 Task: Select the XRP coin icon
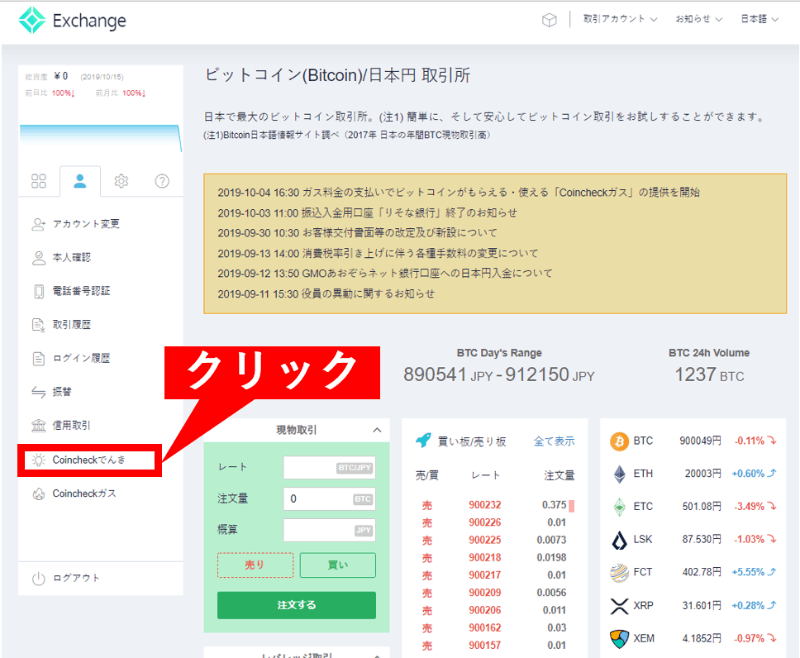tap(619, 606)
